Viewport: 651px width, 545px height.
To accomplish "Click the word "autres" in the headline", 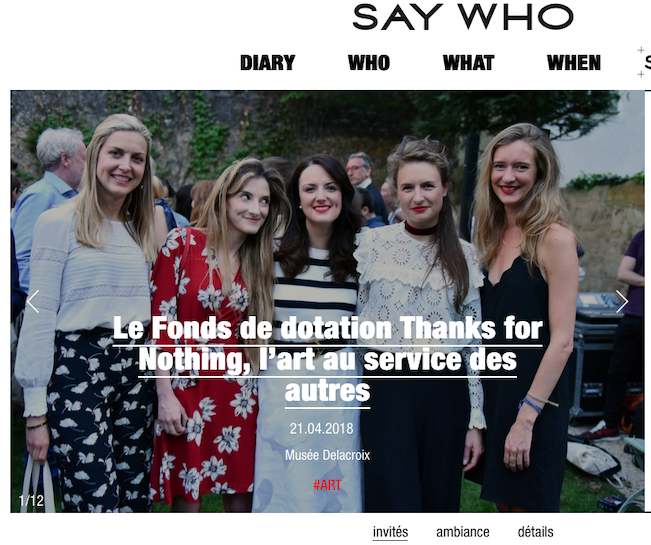I will (x=328, y=391).
